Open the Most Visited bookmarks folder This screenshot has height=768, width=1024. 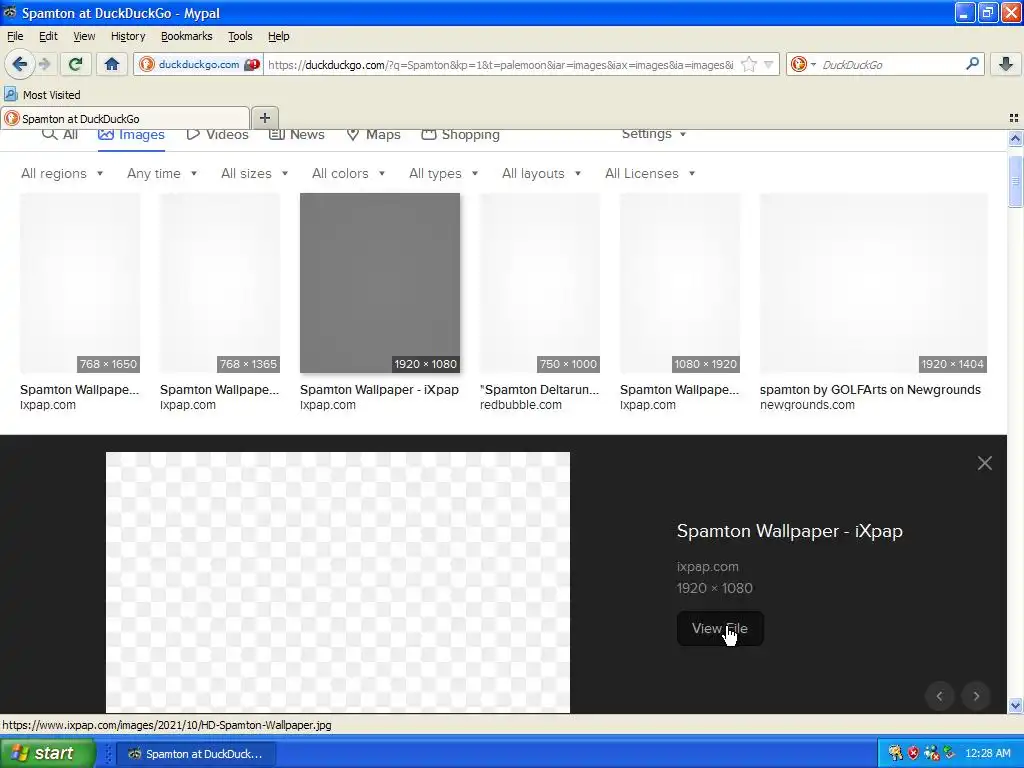(x=42, y=95)
